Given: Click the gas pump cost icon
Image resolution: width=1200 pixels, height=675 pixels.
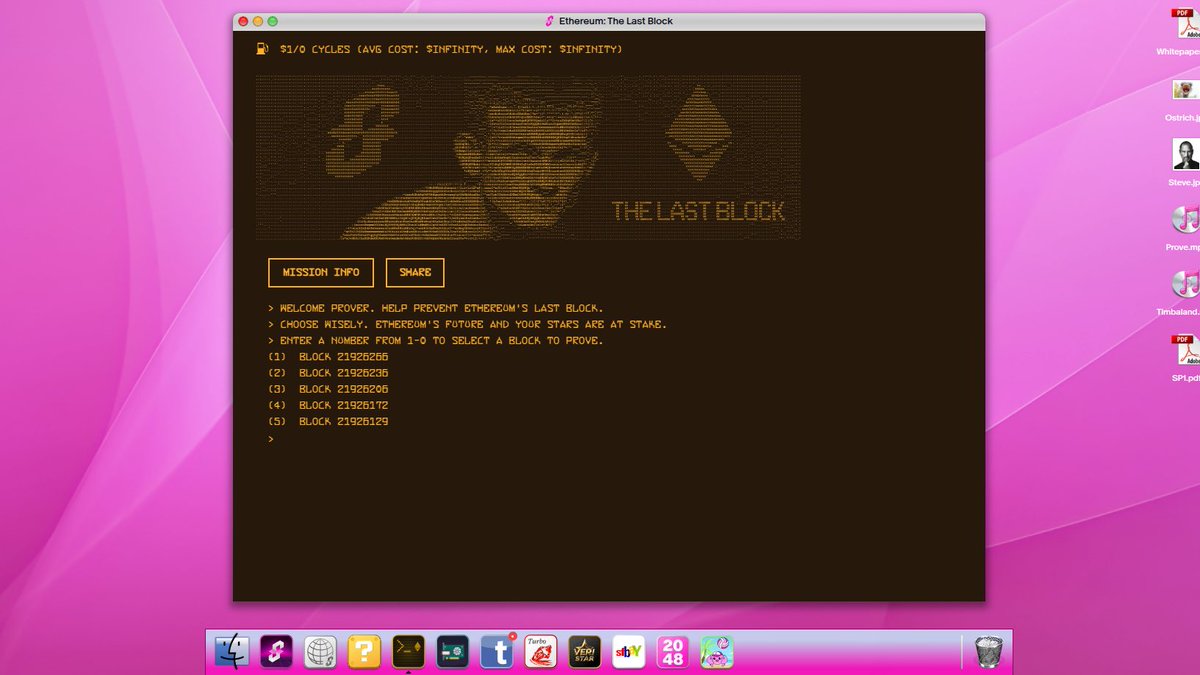Looking at the screenshot, I should click(262, 48).
